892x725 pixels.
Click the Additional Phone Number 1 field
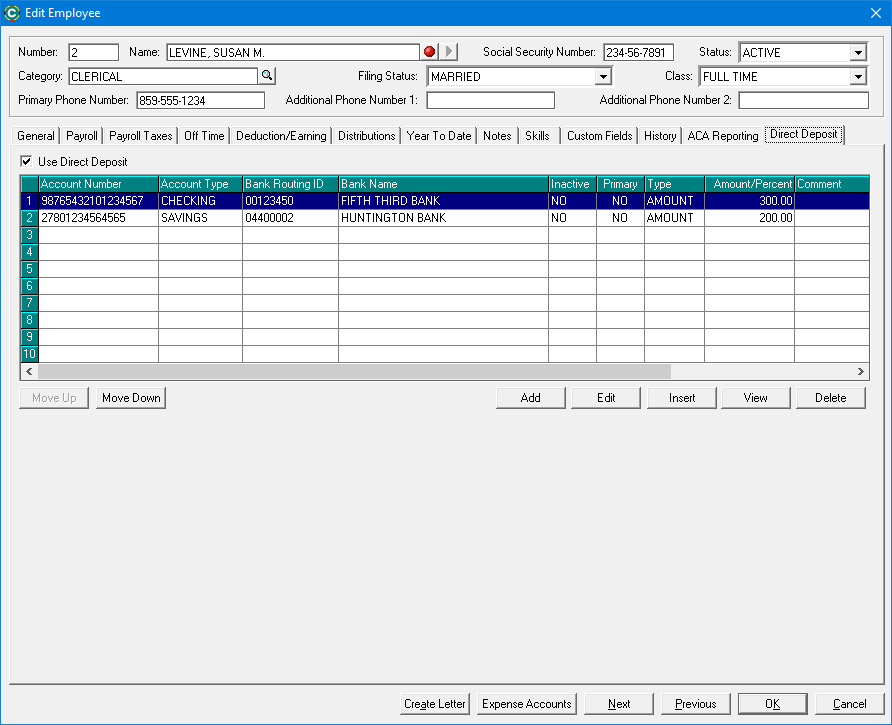[x=490, y=101]
